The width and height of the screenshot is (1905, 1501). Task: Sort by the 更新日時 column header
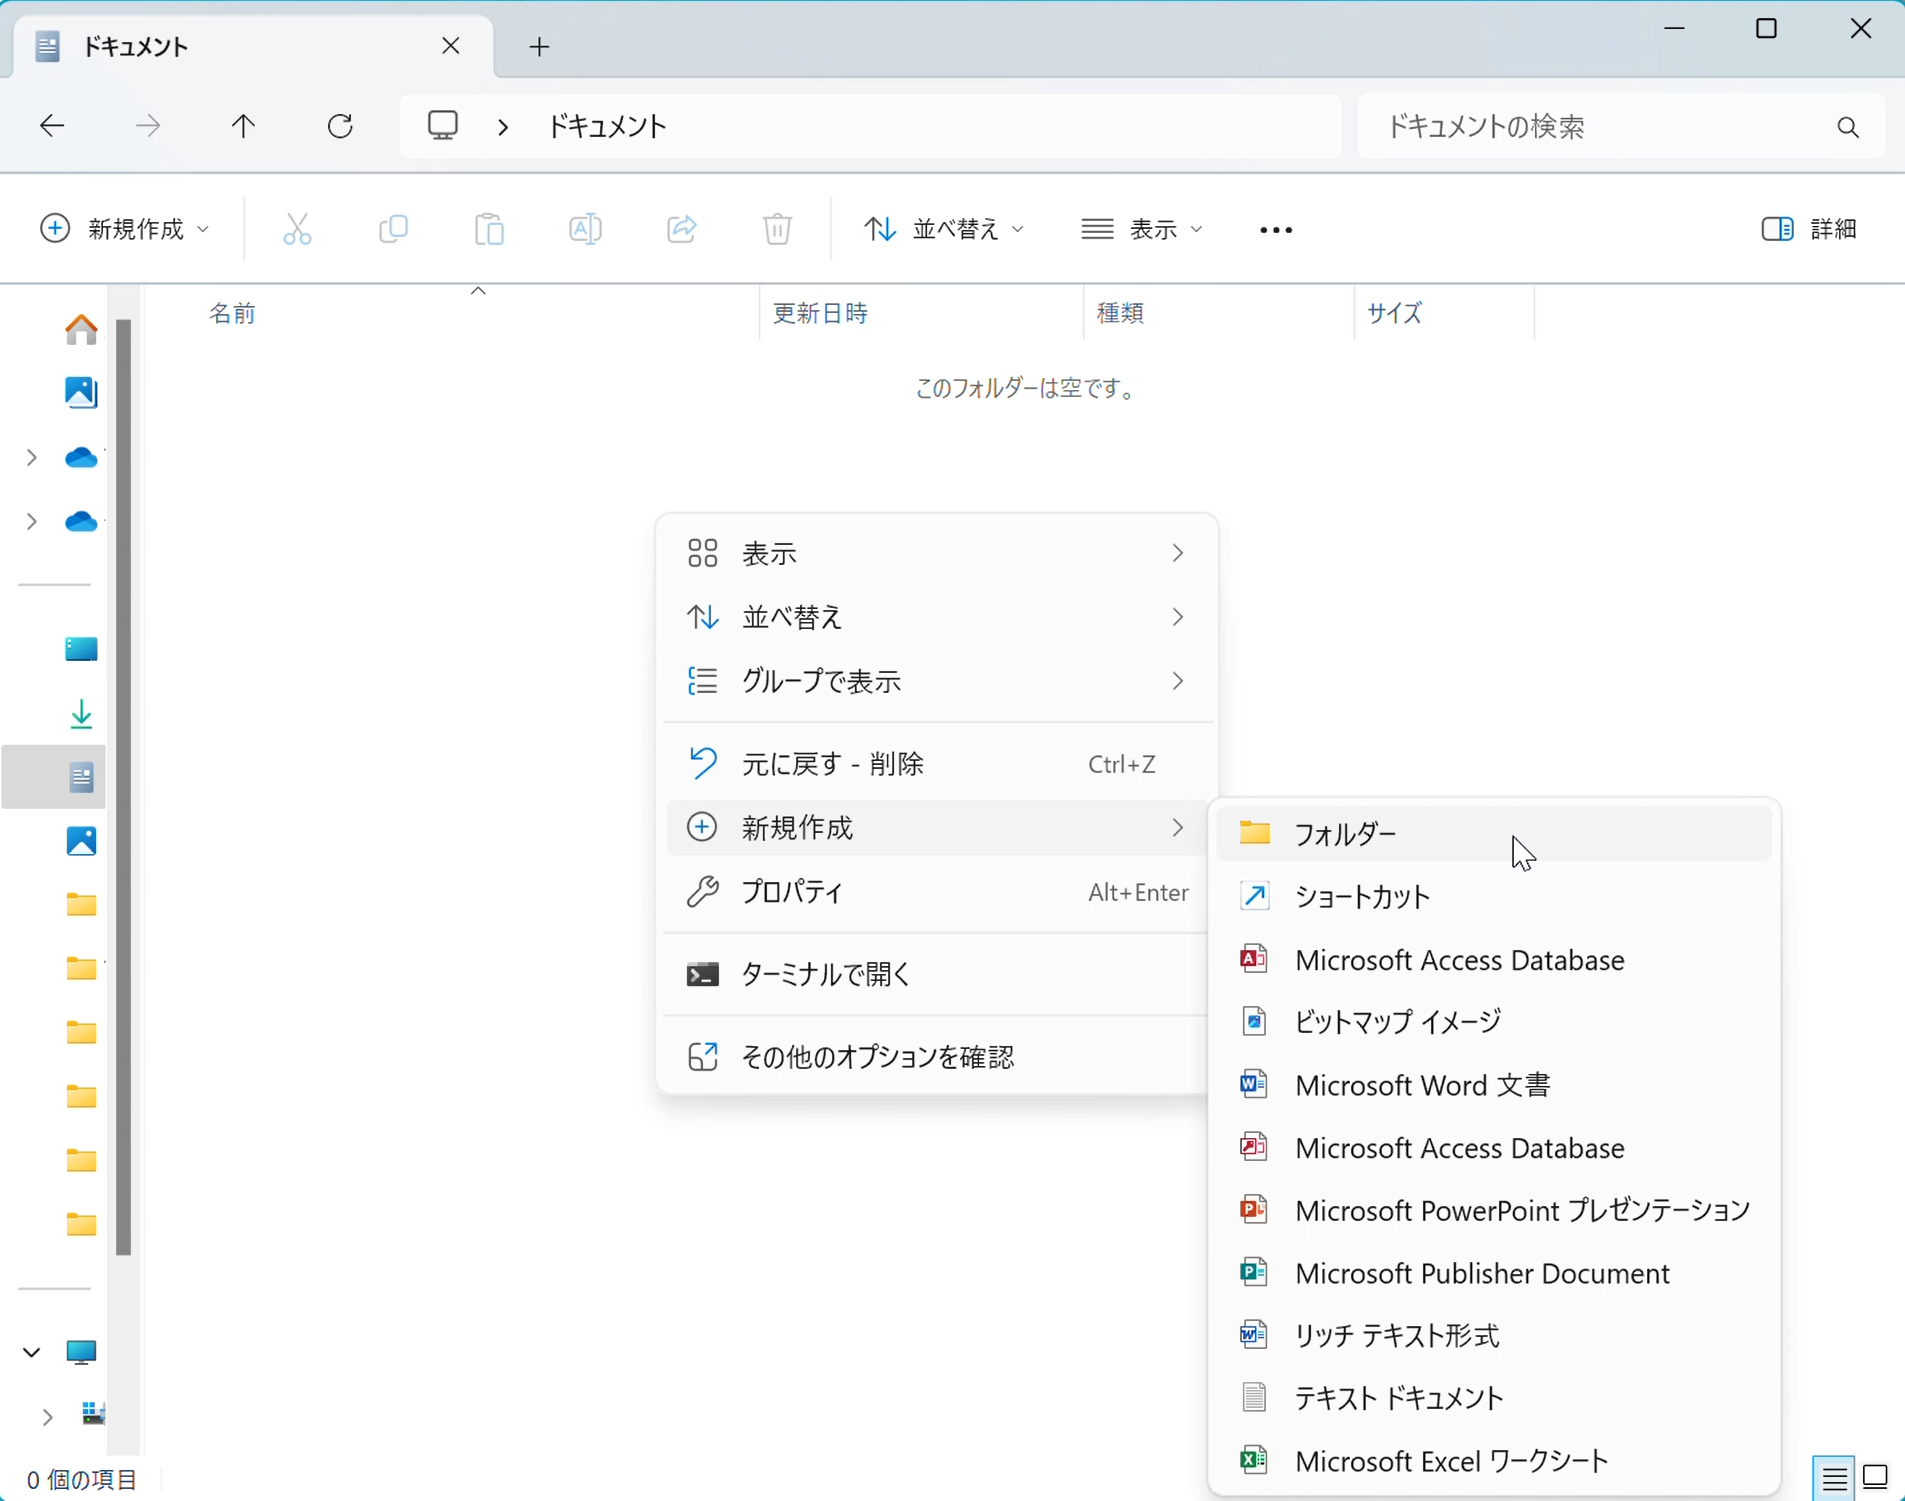[x=921, y=313]
